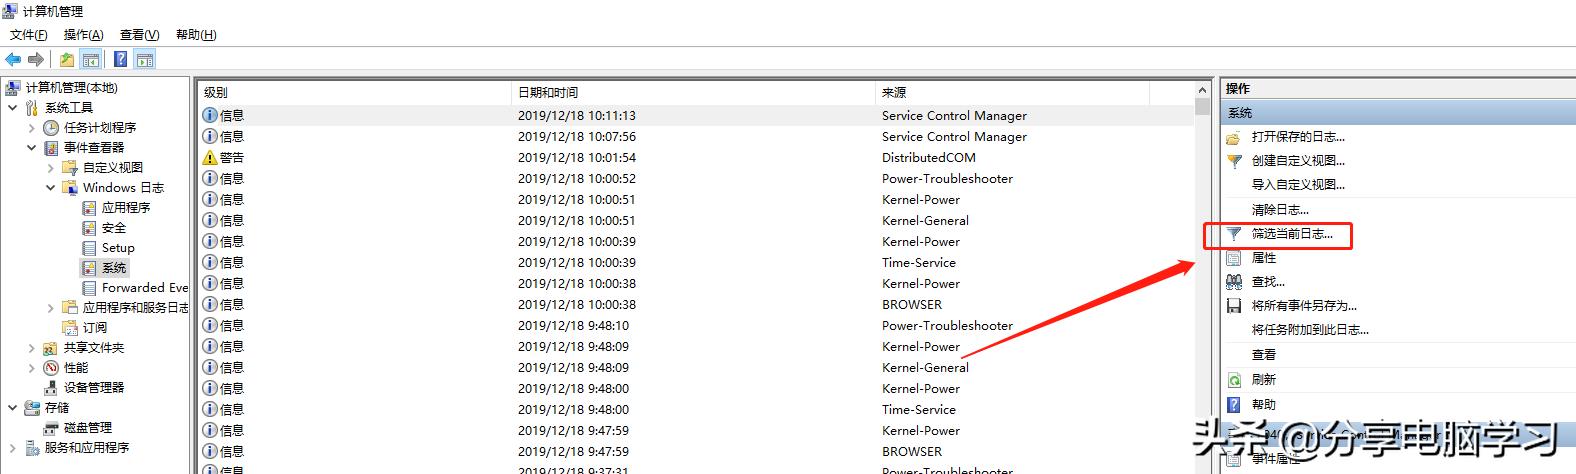Expand the 服务和应用程序 node
1576x474 pixels.
[x=12, y=448]
